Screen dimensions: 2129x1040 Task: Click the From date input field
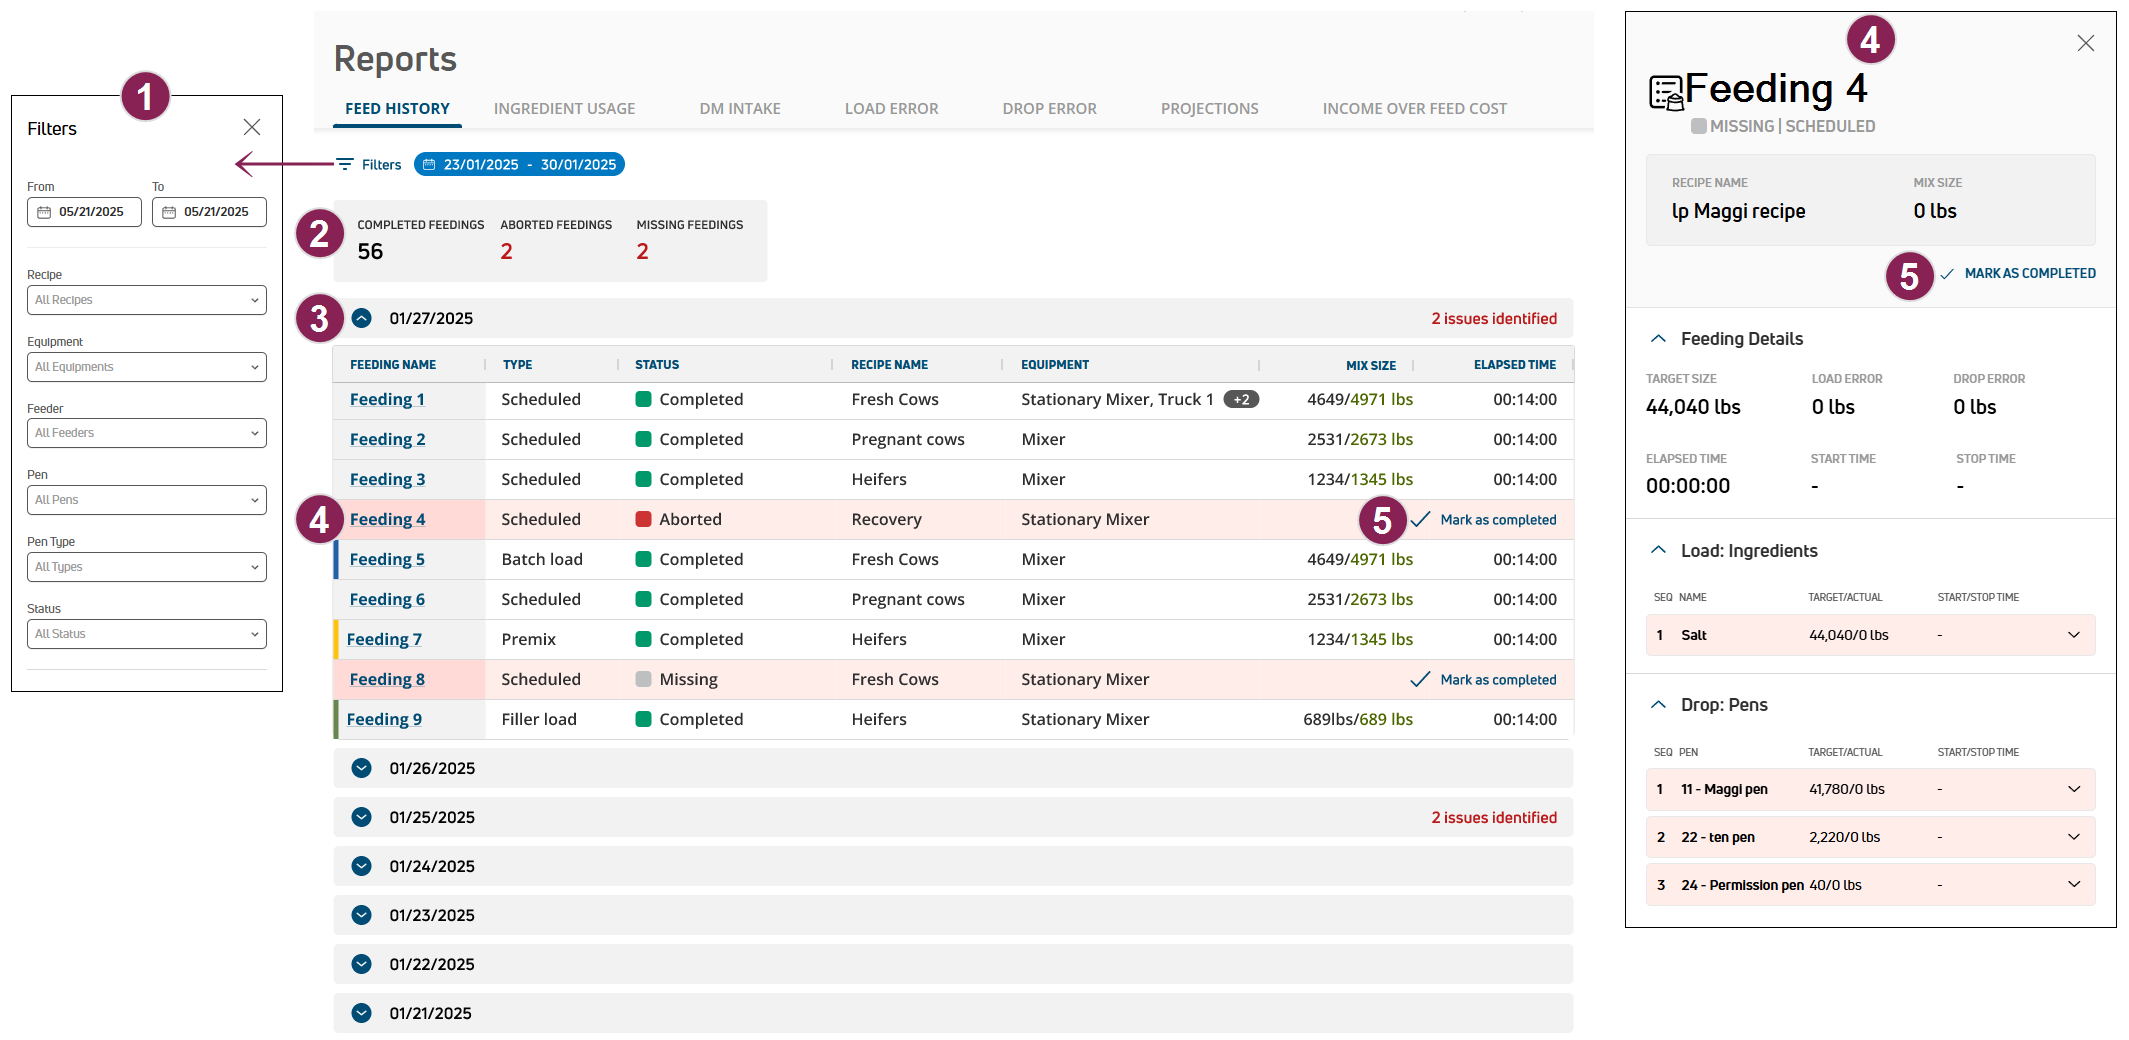[x=84, y=212]
